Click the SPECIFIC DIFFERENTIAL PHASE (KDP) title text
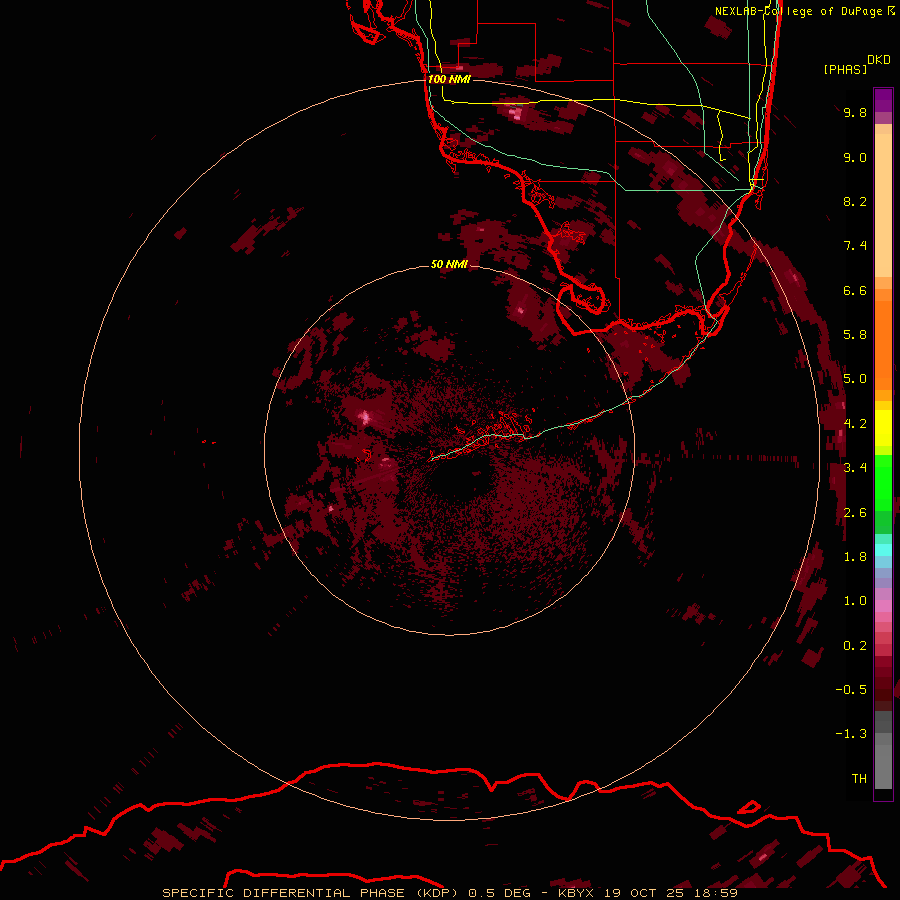The width and height of the screenshot is (900, 900). pyautogui.click(x=311, y=893)
